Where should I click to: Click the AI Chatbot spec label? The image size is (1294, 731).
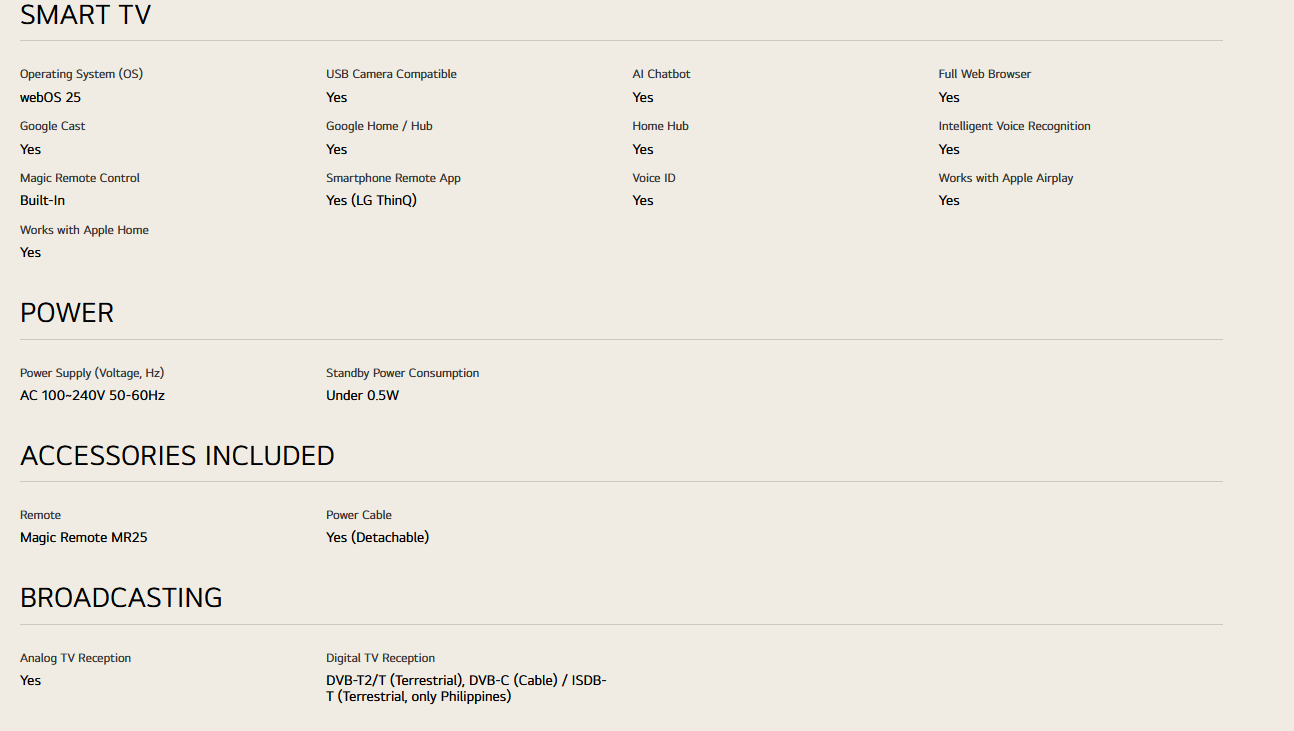(x=661, y=74)
